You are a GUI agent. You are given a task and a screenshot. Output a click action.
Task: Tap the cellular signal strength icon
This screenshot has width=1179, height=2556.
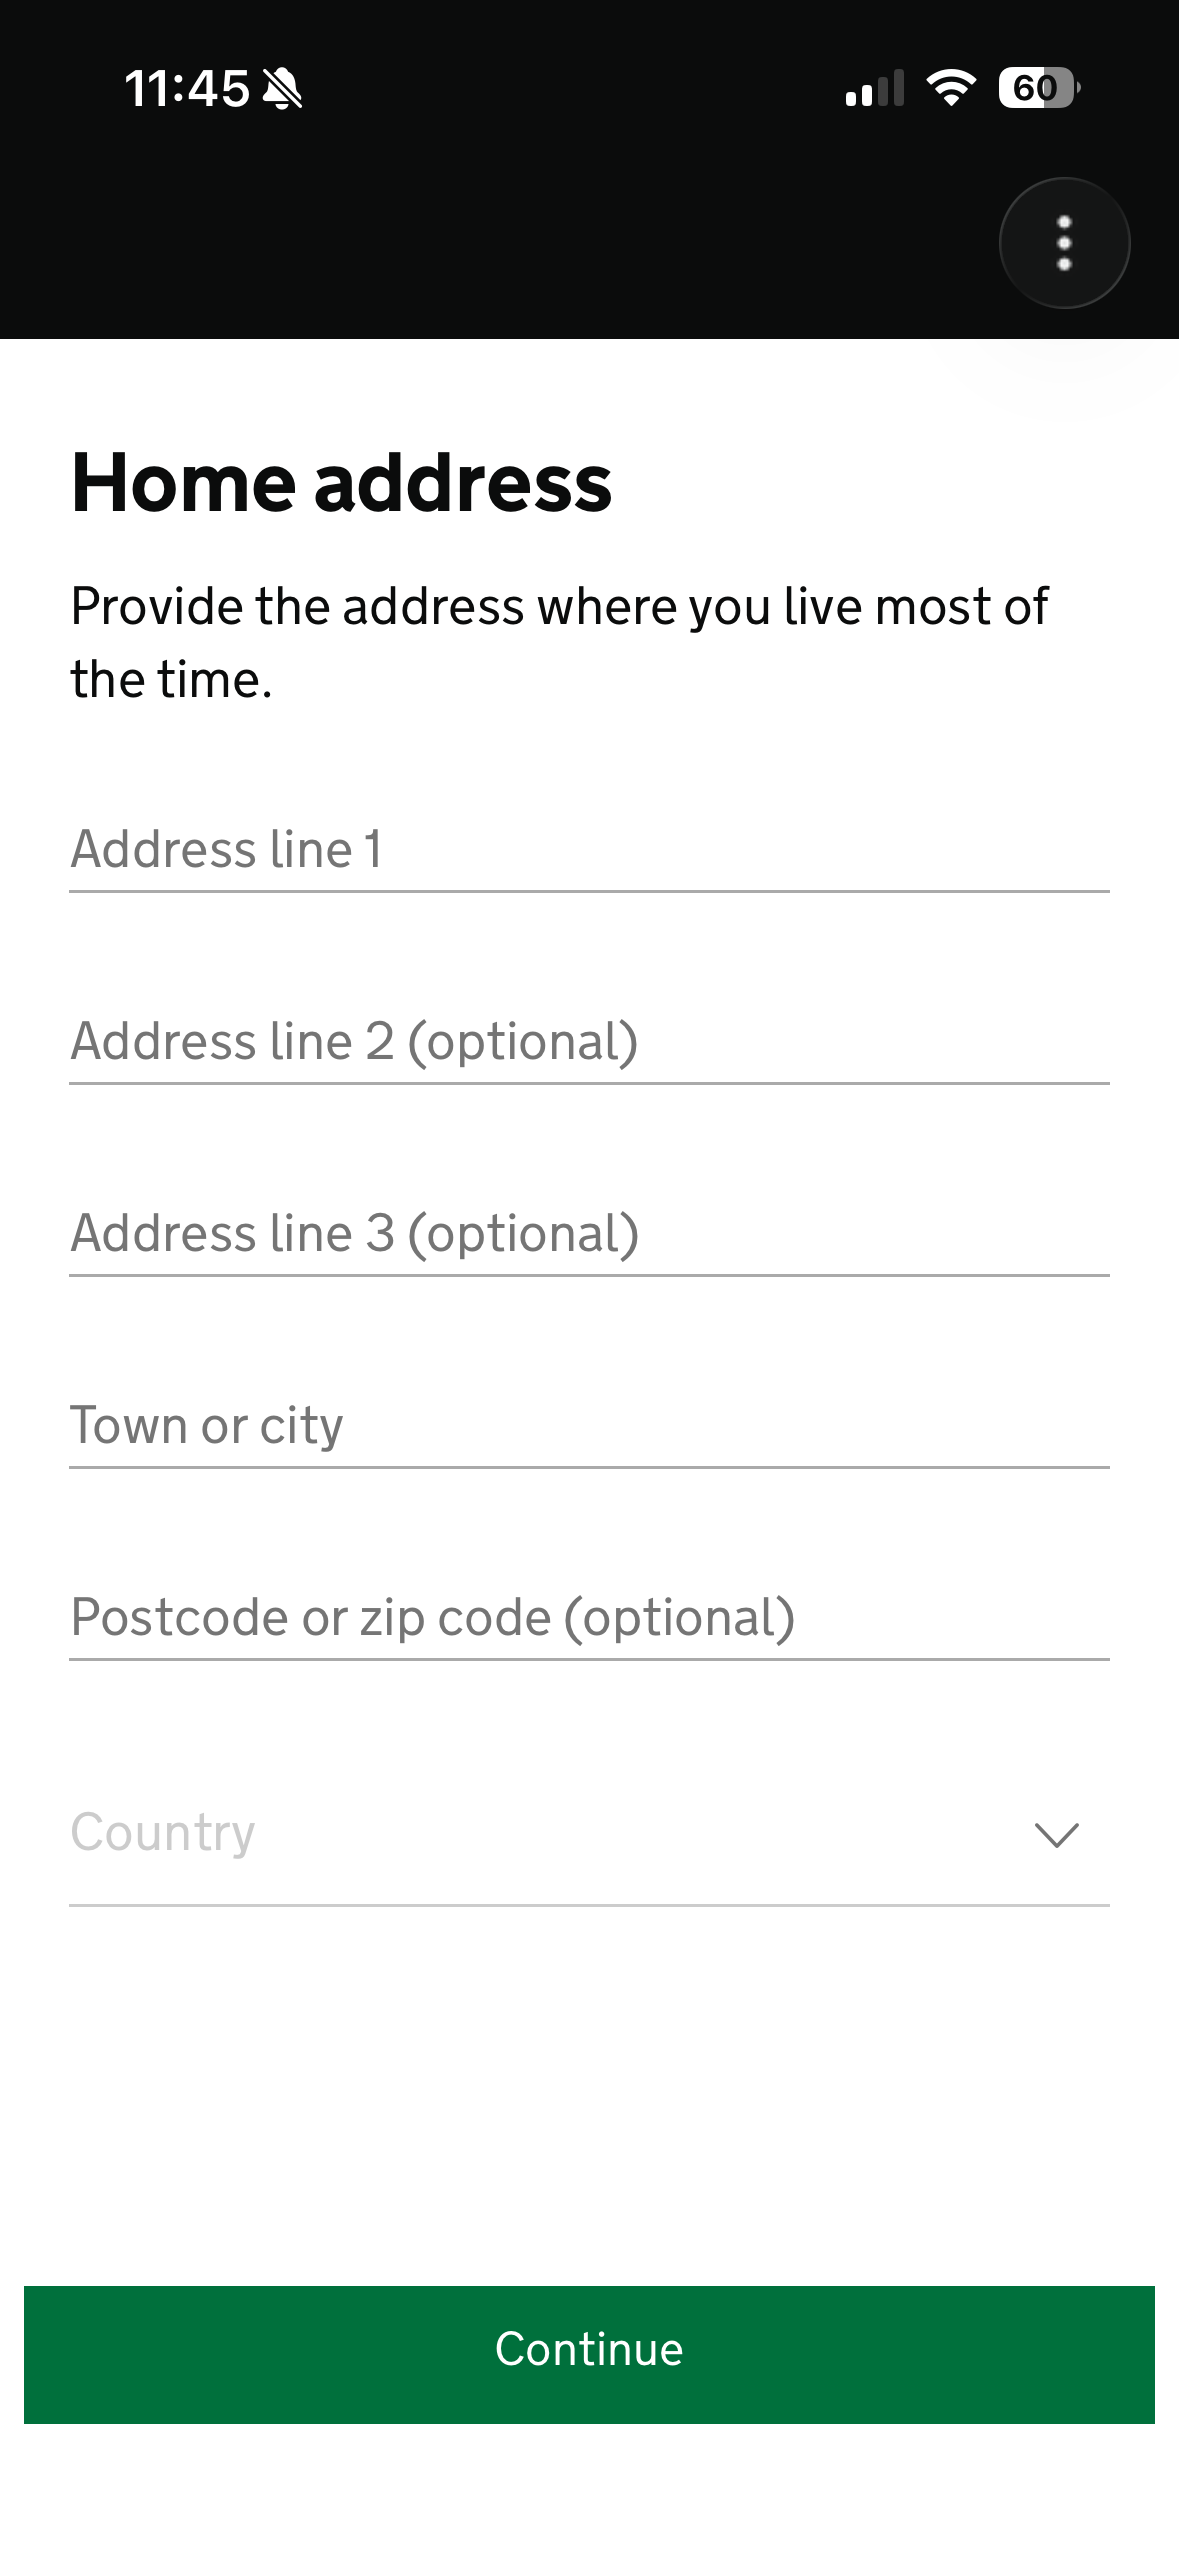point(874,89)
